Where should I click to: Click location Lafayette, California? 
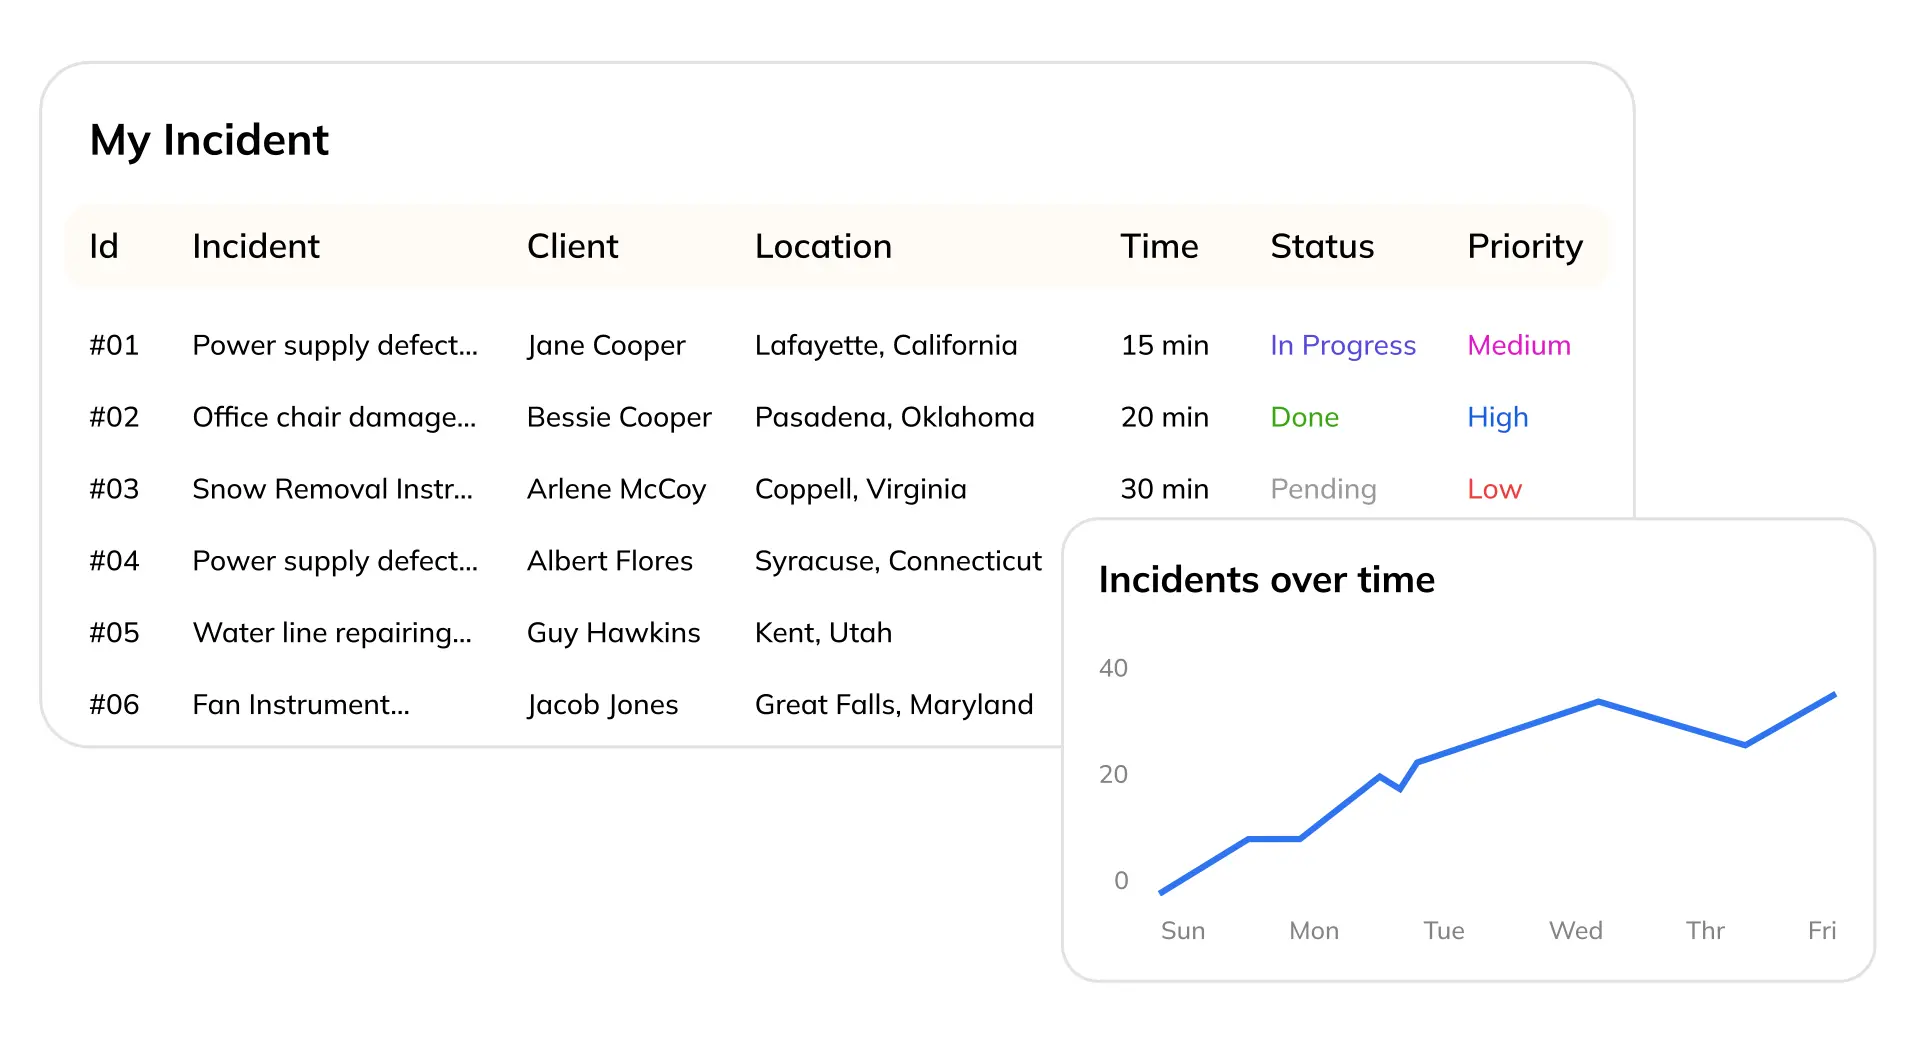[886, 346]
